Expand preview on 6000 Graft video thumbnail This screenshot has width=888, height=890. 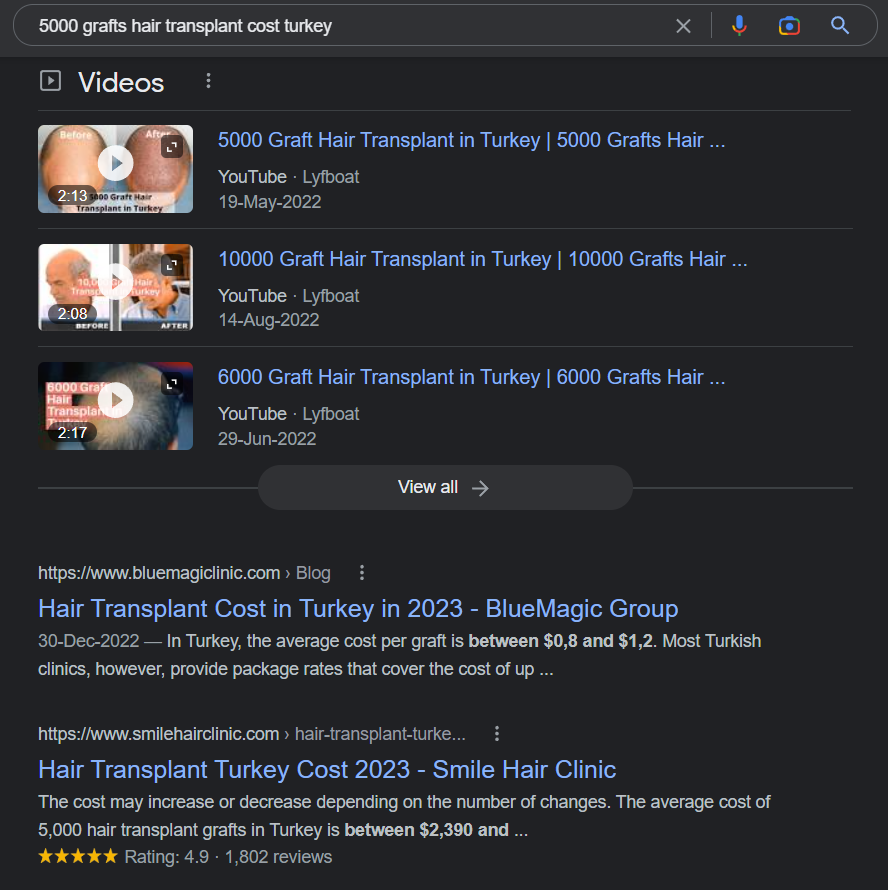click(172, 384)
